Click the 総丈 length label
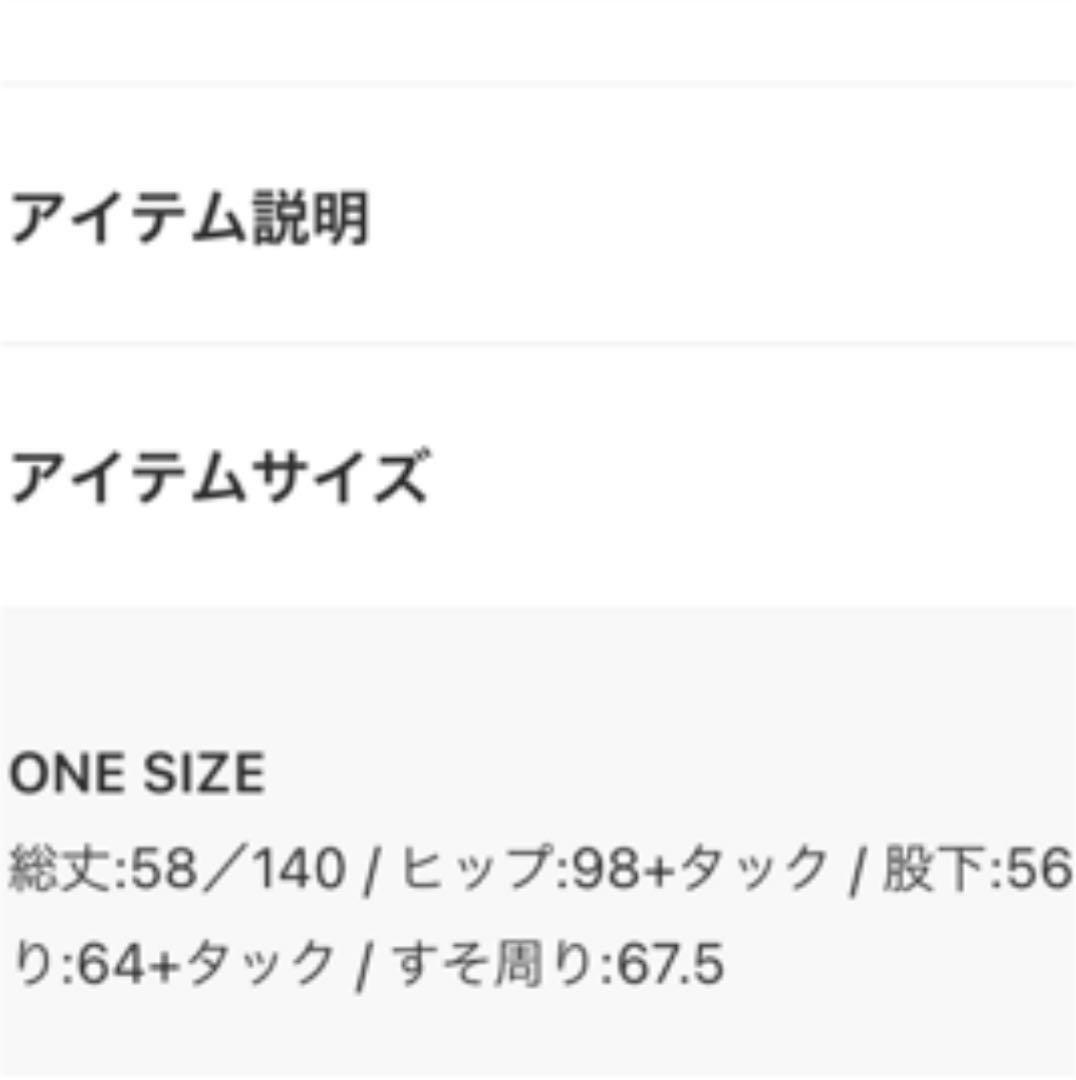 tap(60, 868)
